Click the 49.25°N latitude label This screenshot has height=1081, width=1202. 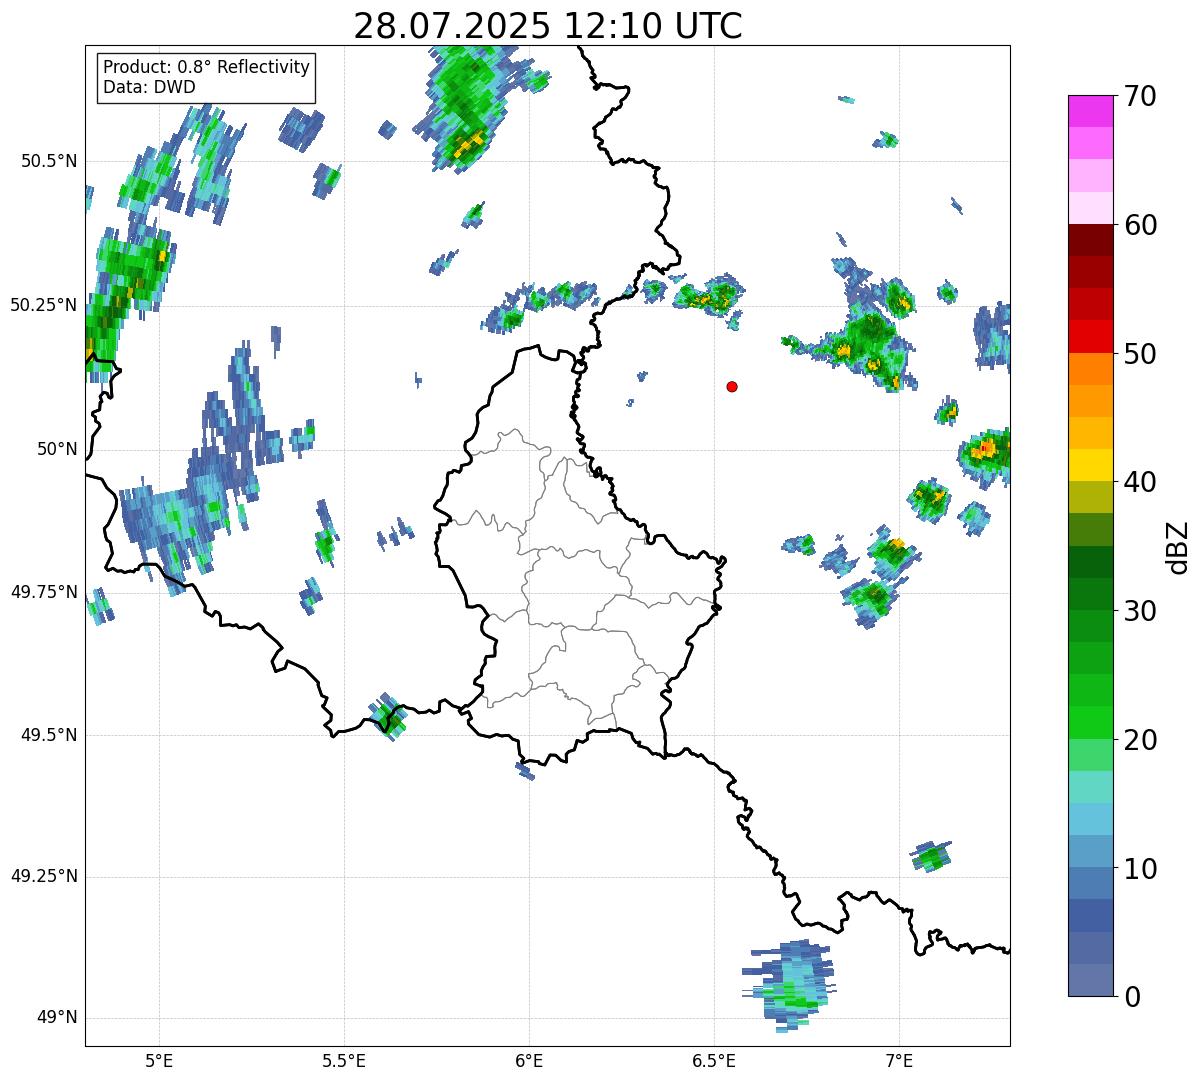coord(44,877)
